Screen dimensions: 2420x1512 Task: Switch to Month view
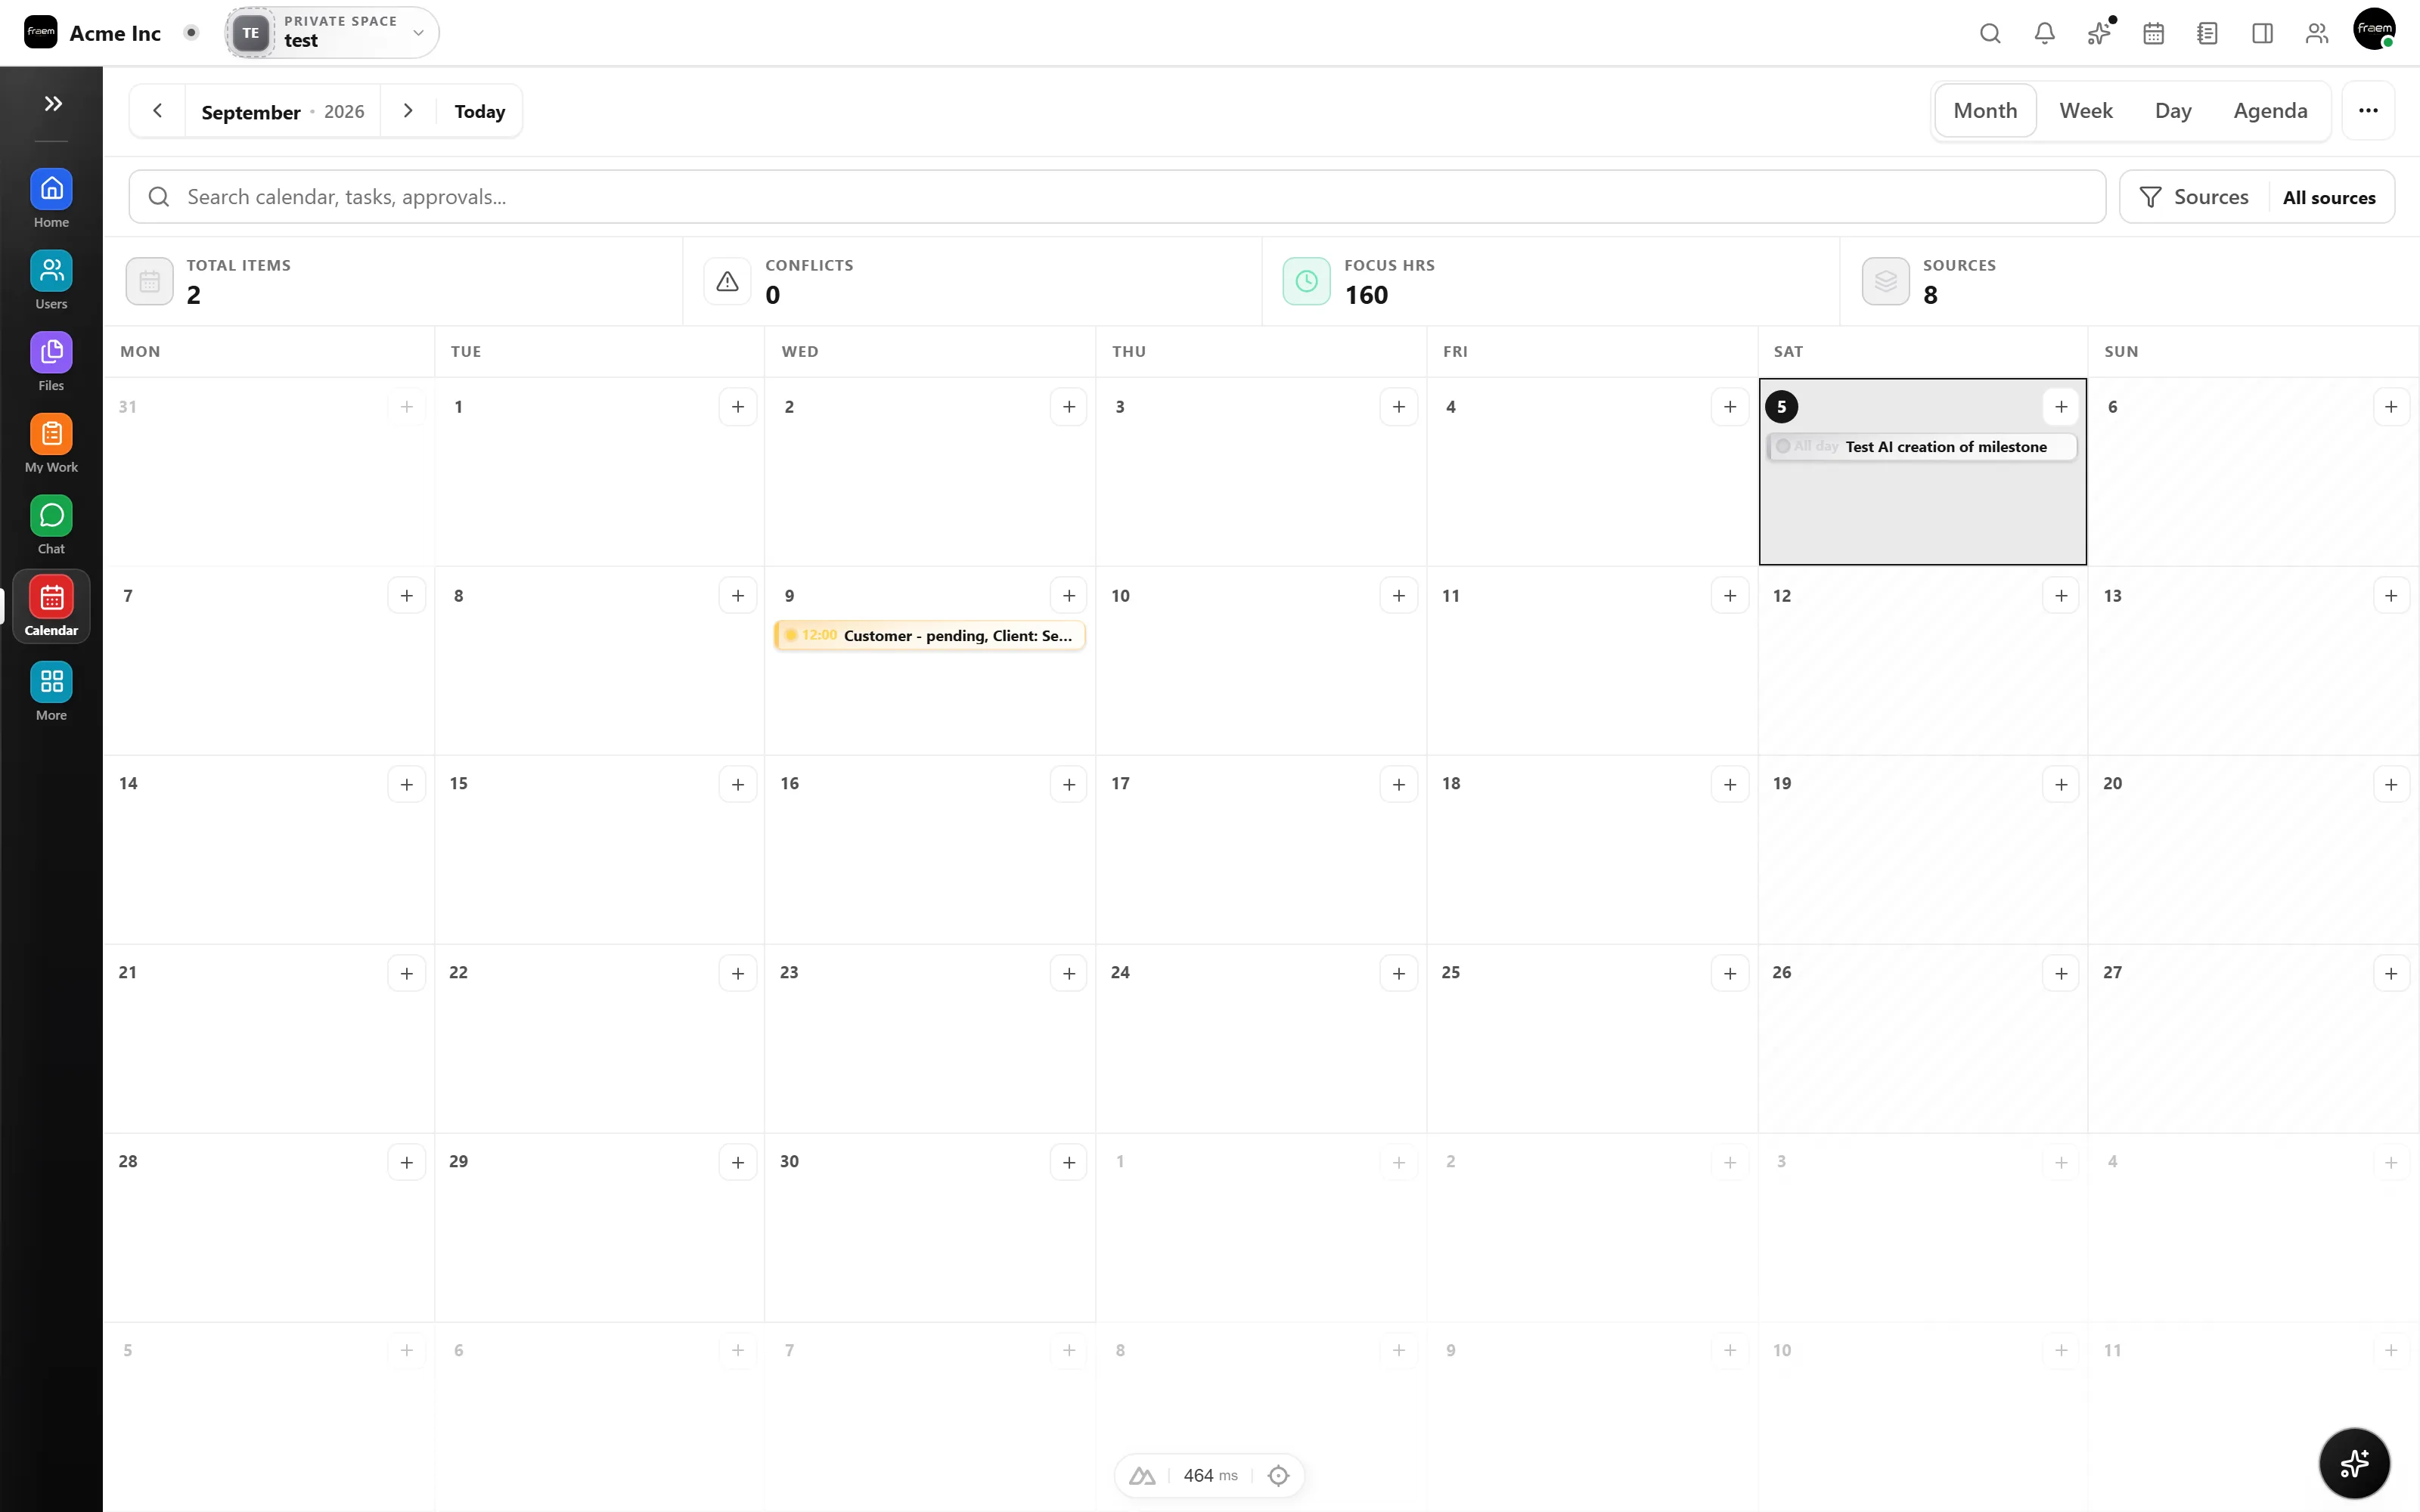1985,111
